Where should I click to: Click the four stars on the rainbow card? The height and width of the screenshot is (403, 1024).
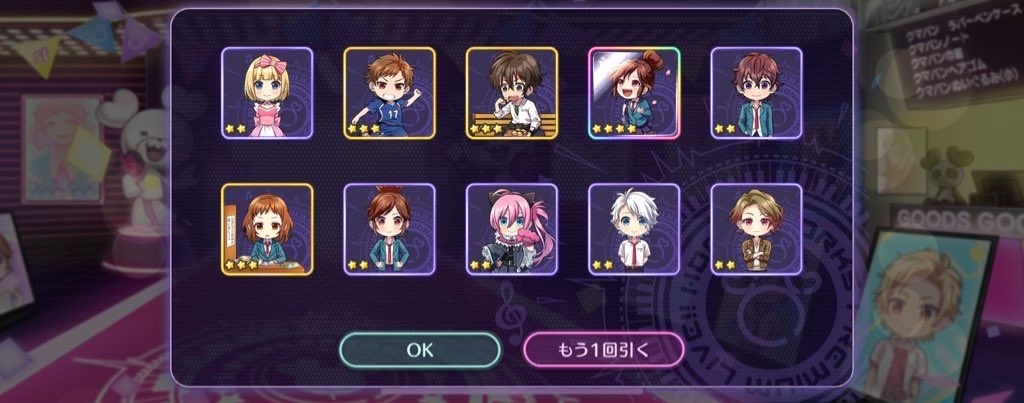[613, 129]
